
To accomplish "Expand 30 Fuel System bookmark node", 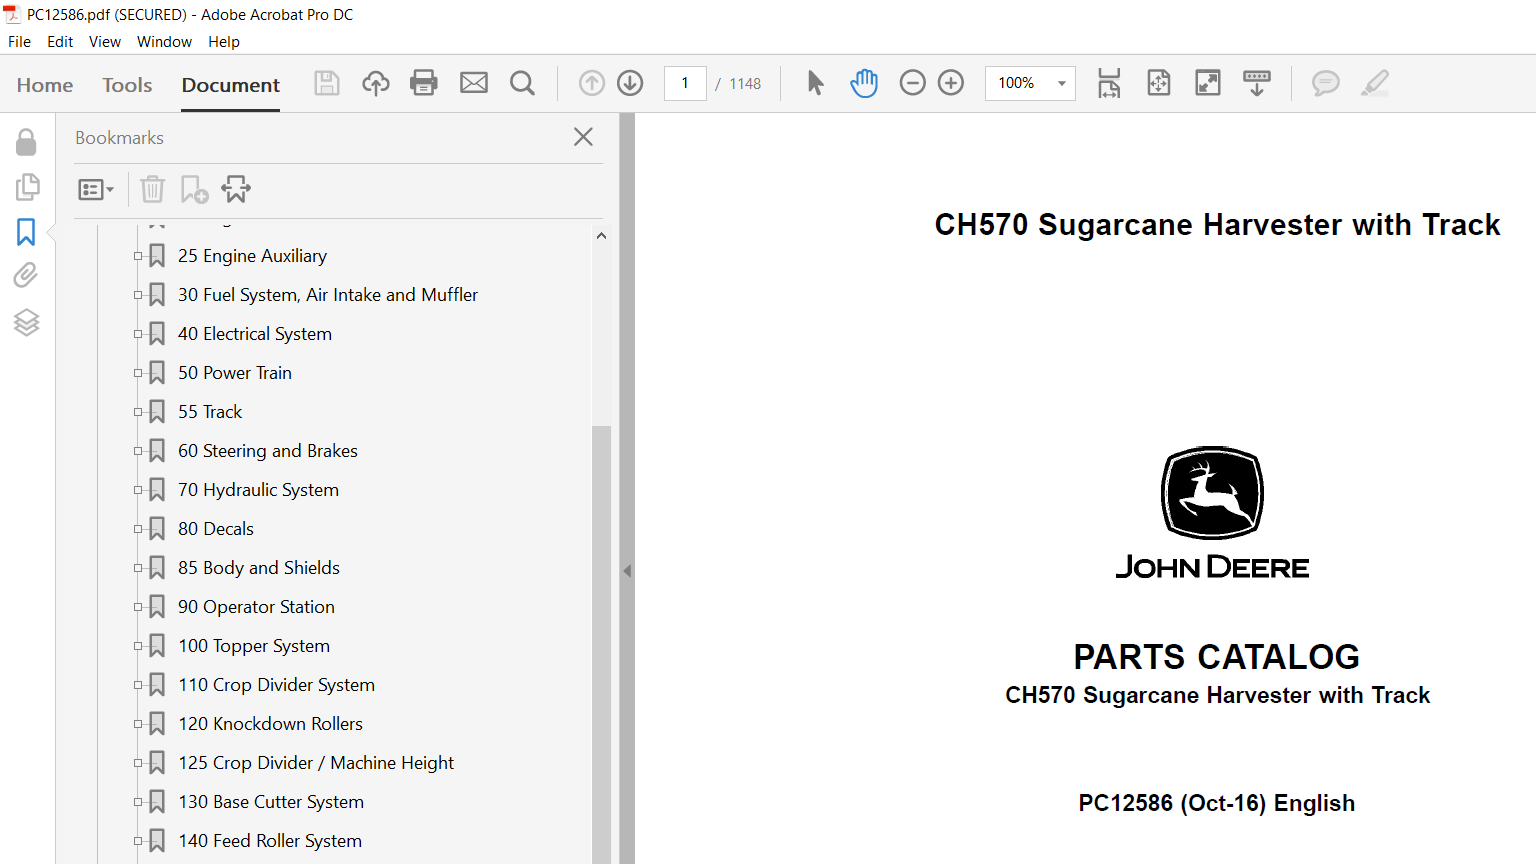I will pyautogui.click(x=138, y=295).
